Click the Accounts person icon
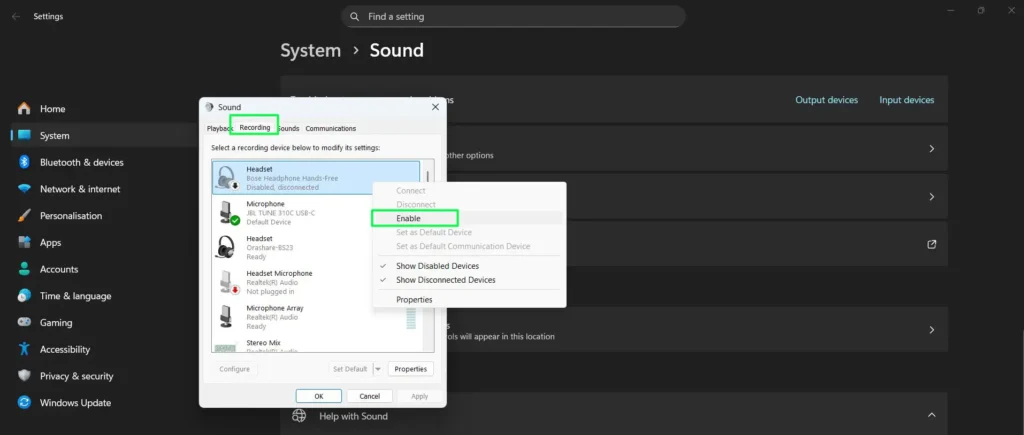1024x435 pixels. click(x=24, y=269)
